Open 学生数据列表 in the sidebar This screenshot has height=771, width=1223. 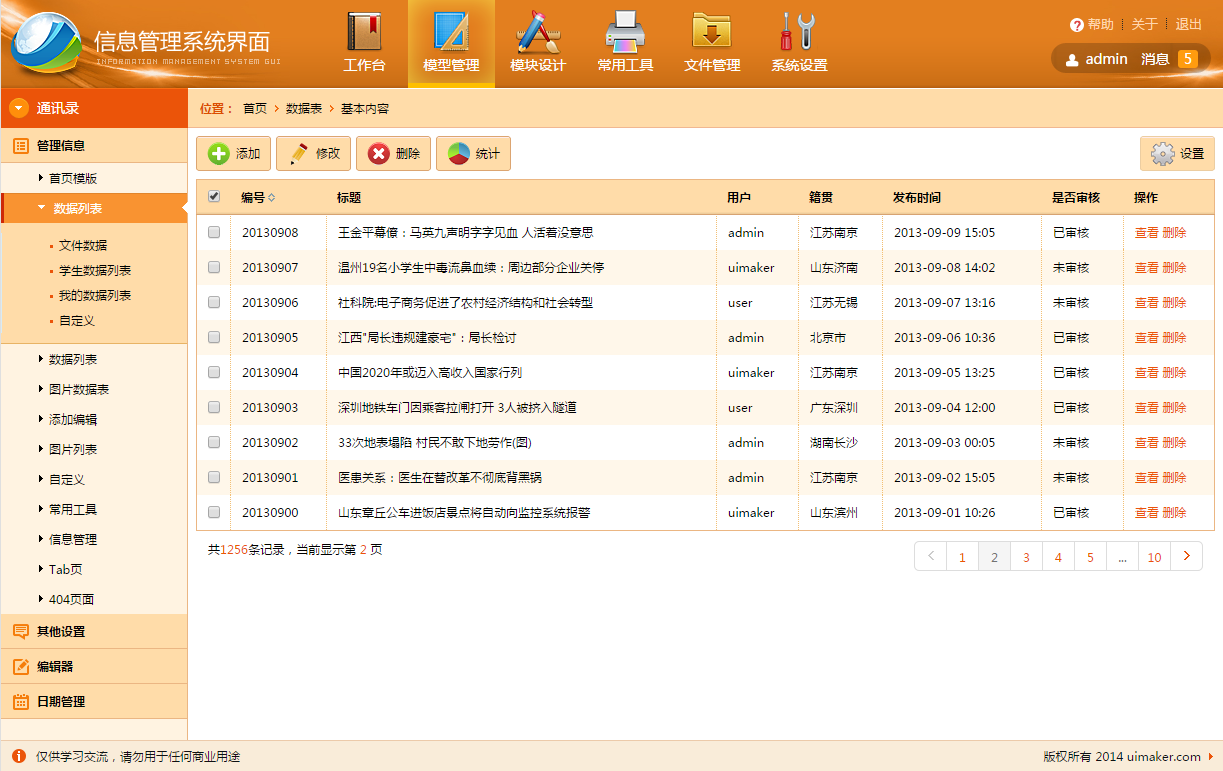pos(95,271)
